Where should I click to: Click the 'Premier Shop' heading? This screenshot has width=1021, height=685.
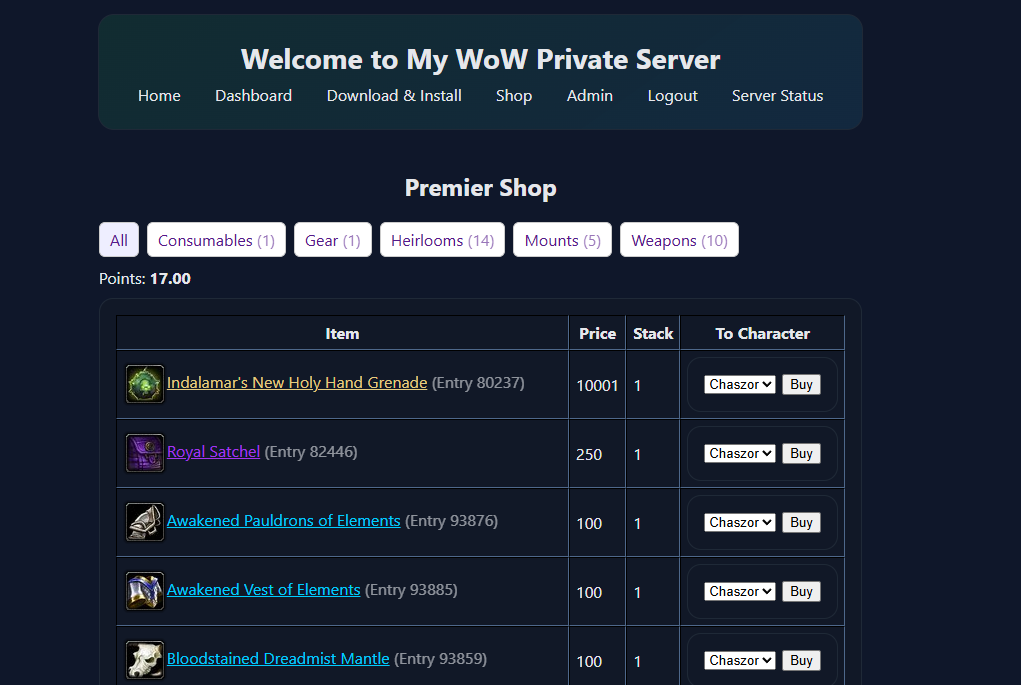coord(481,188)
